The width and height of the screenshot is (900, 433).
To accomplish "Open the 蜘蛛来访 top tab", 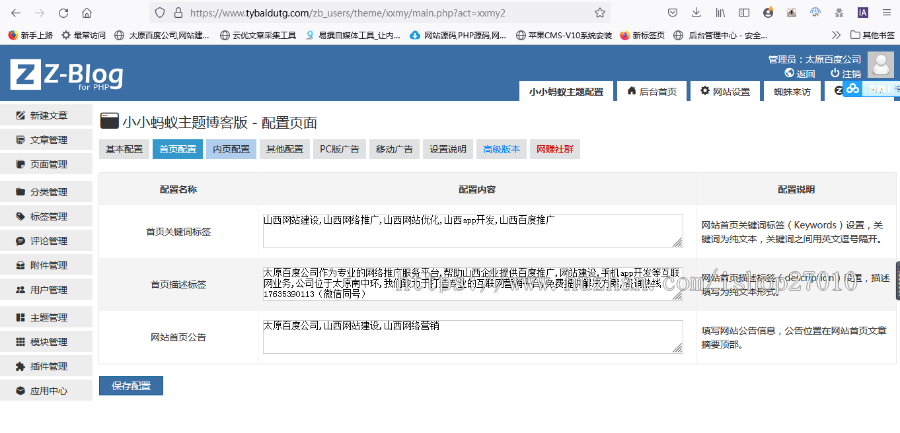I will point(792,91).
